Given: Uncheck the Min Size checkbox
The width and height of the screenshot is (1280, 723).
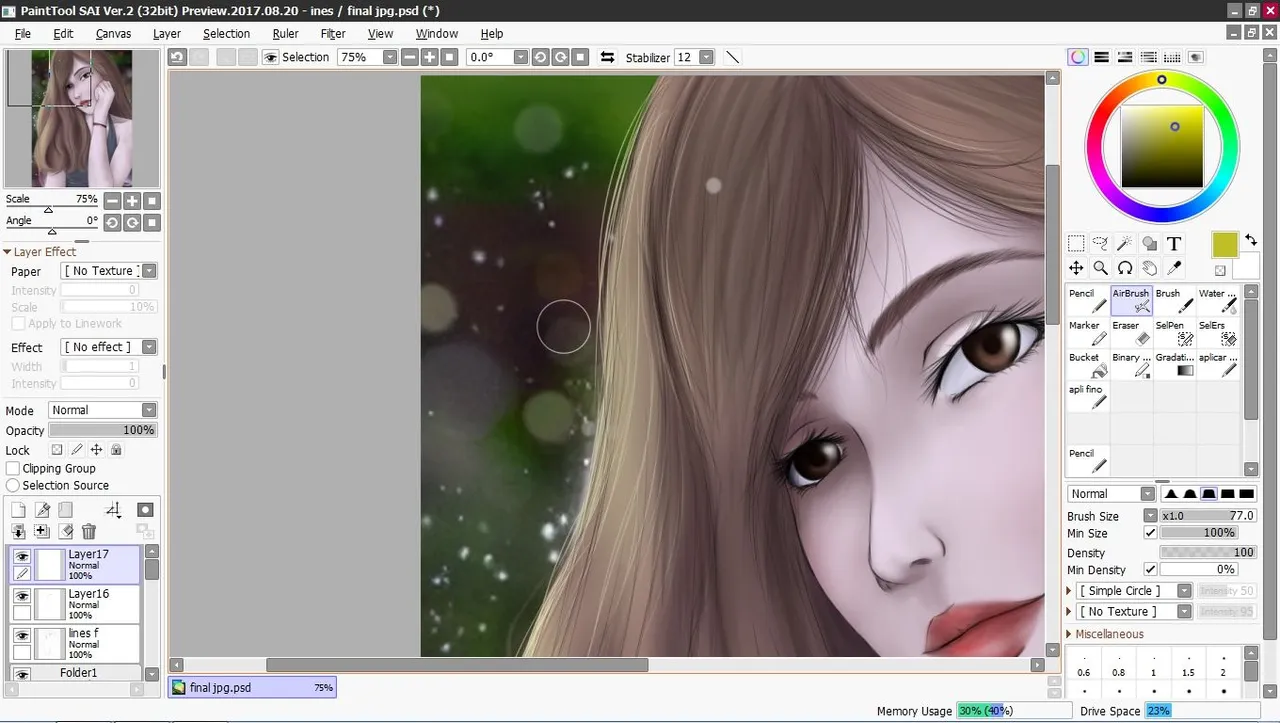Looking at the screenshot, I should pos(1150,533).
